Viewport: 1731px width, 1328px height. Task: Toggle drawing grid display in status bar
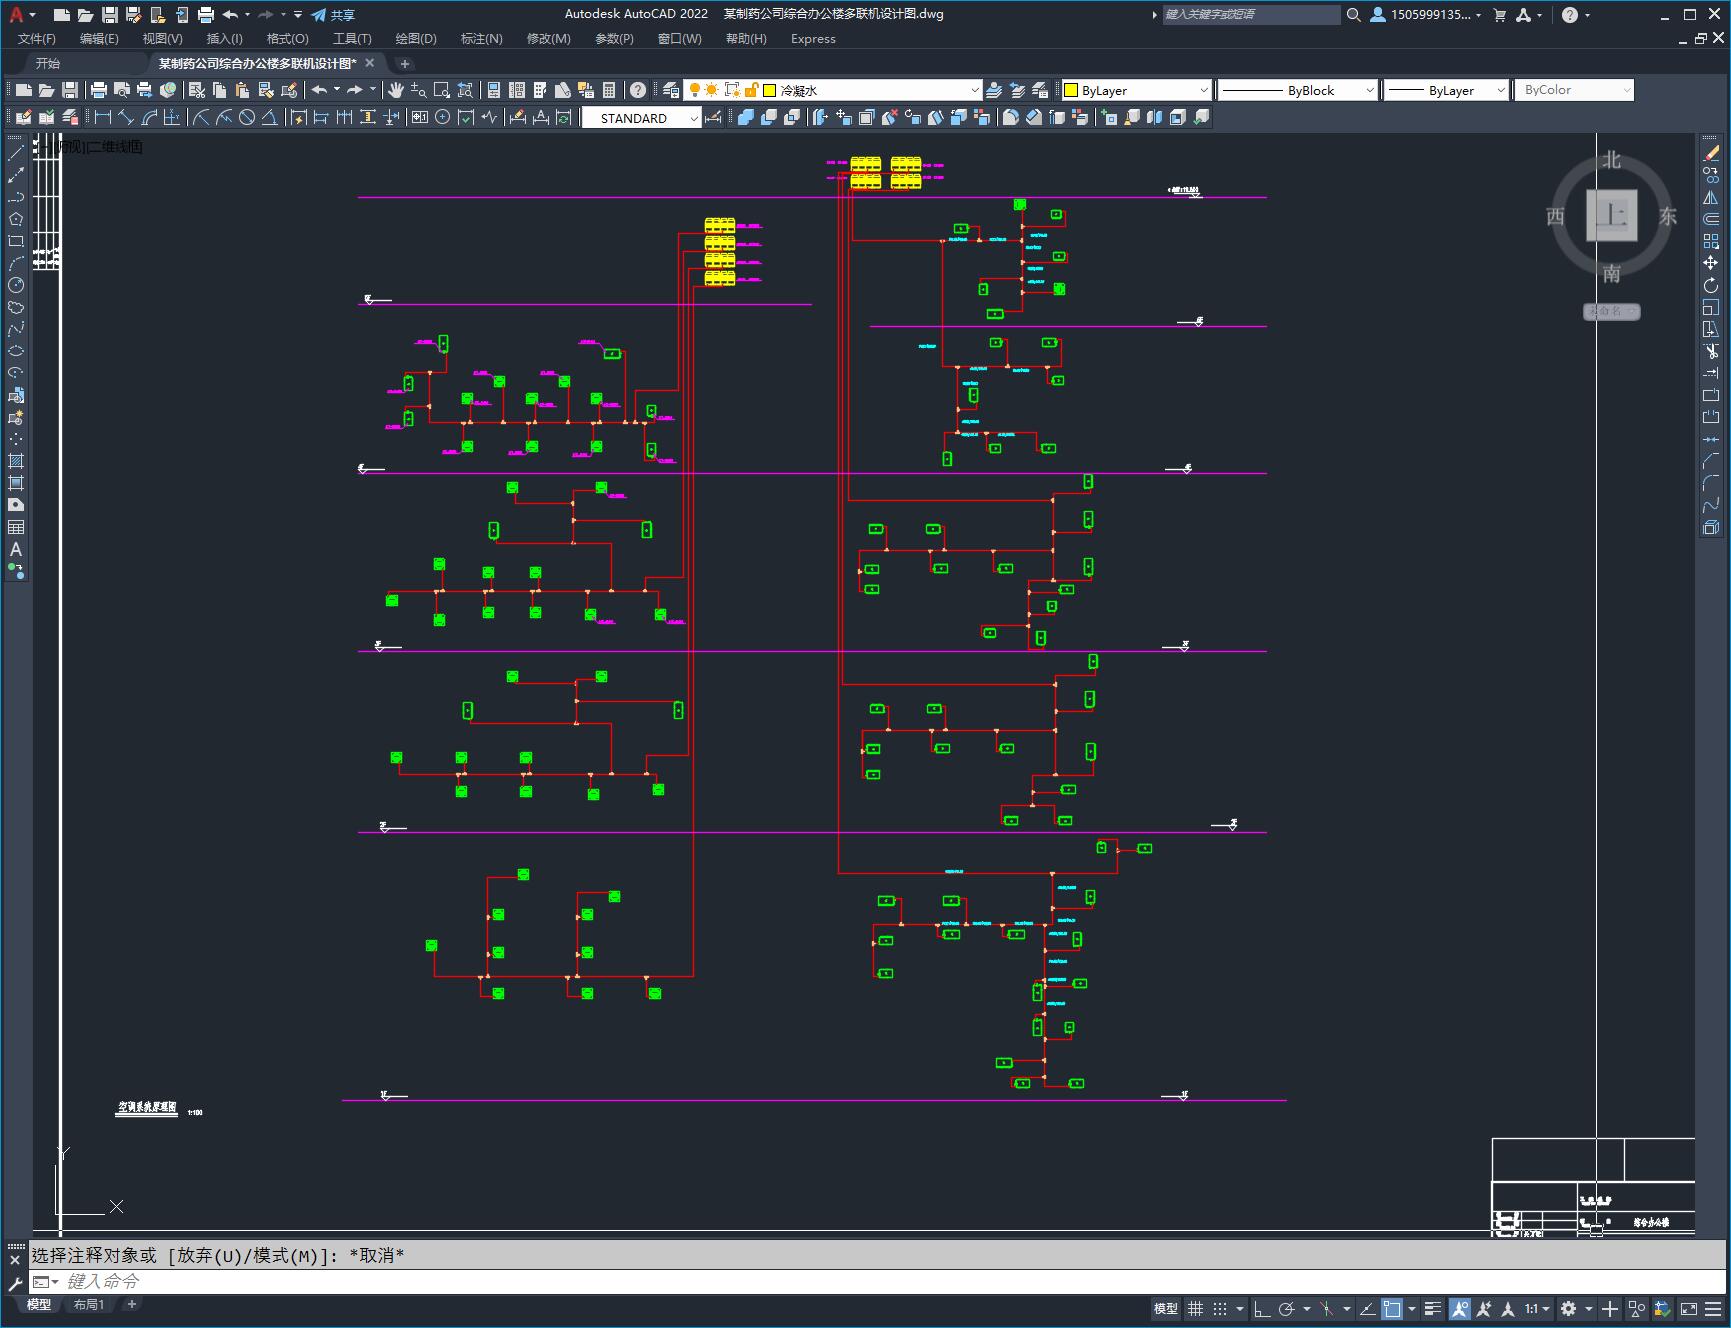(1195, 1308)
